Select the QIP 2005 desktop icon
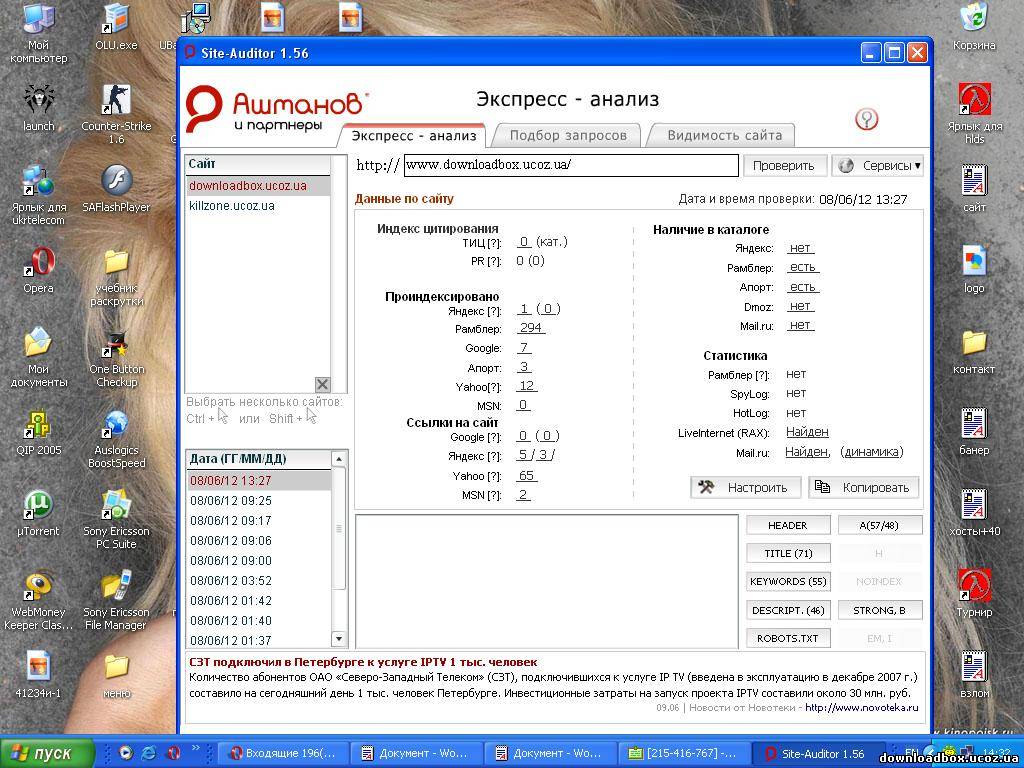The image size is (1024, 768). (39, 432)
